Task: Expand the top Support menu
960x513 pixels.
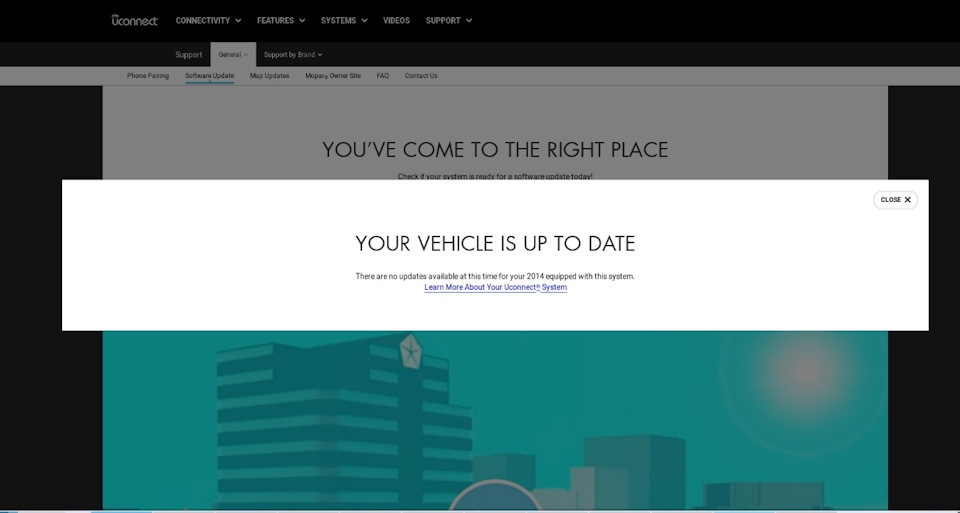Action: coord(449,21)
